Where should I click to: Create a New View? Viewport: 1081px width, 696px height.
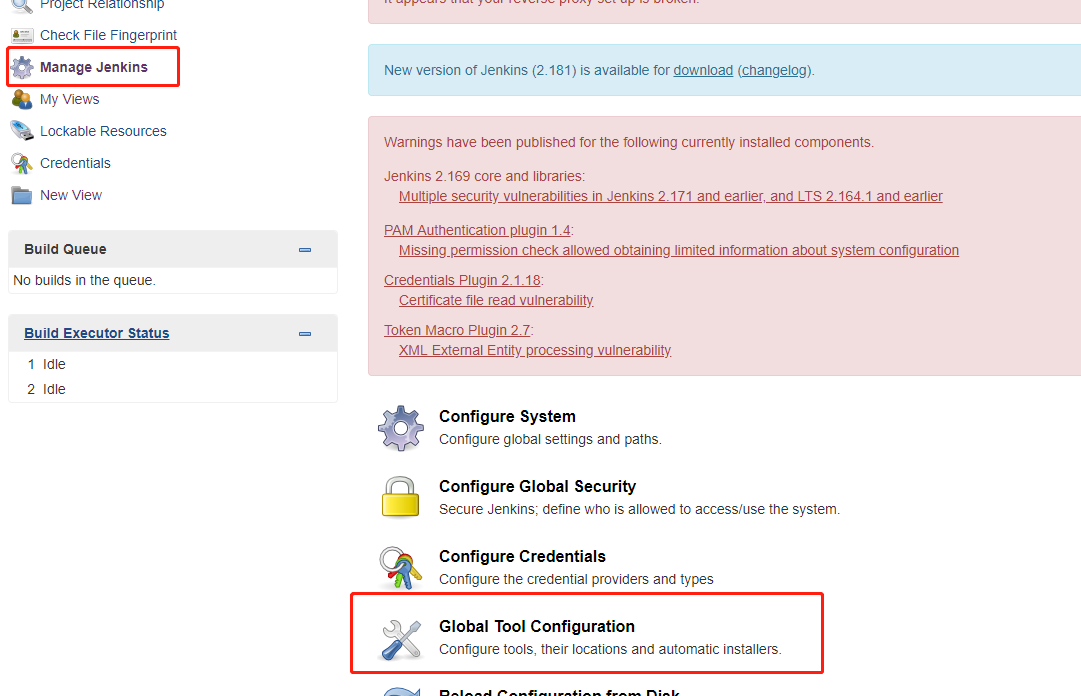71,195
